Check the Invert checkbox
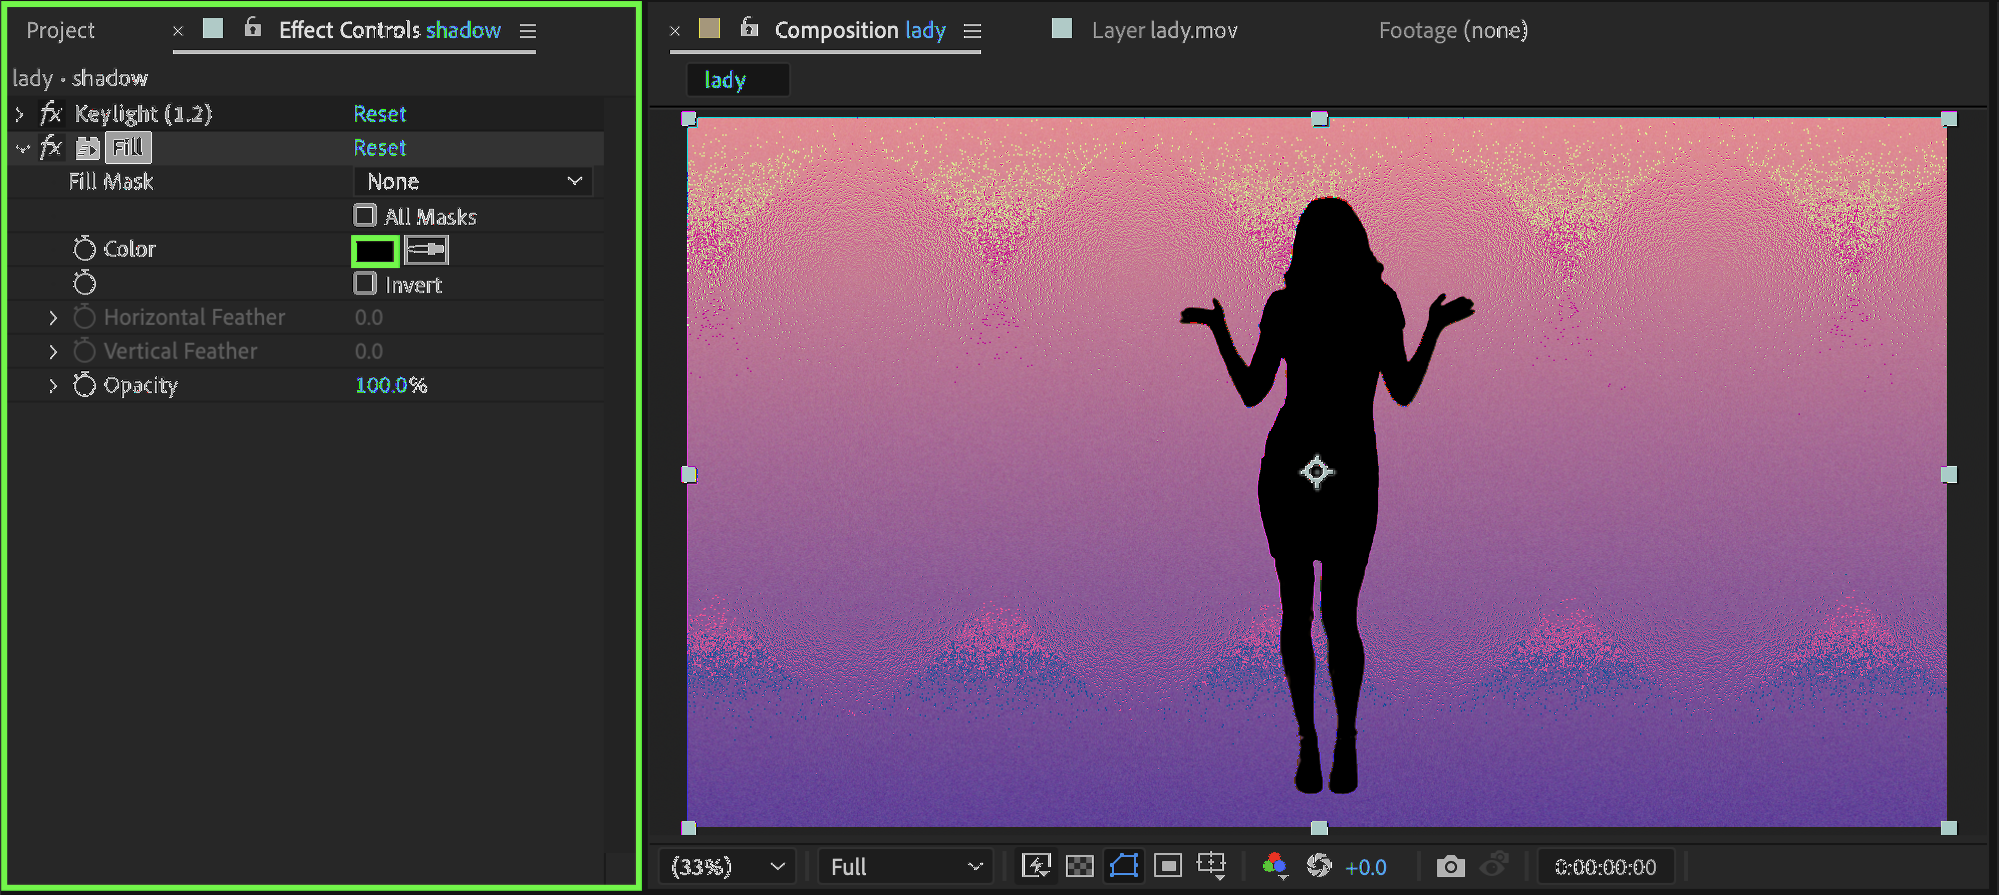The width and height of the screenshot is (1999, 895). click(x=365, y=284)
